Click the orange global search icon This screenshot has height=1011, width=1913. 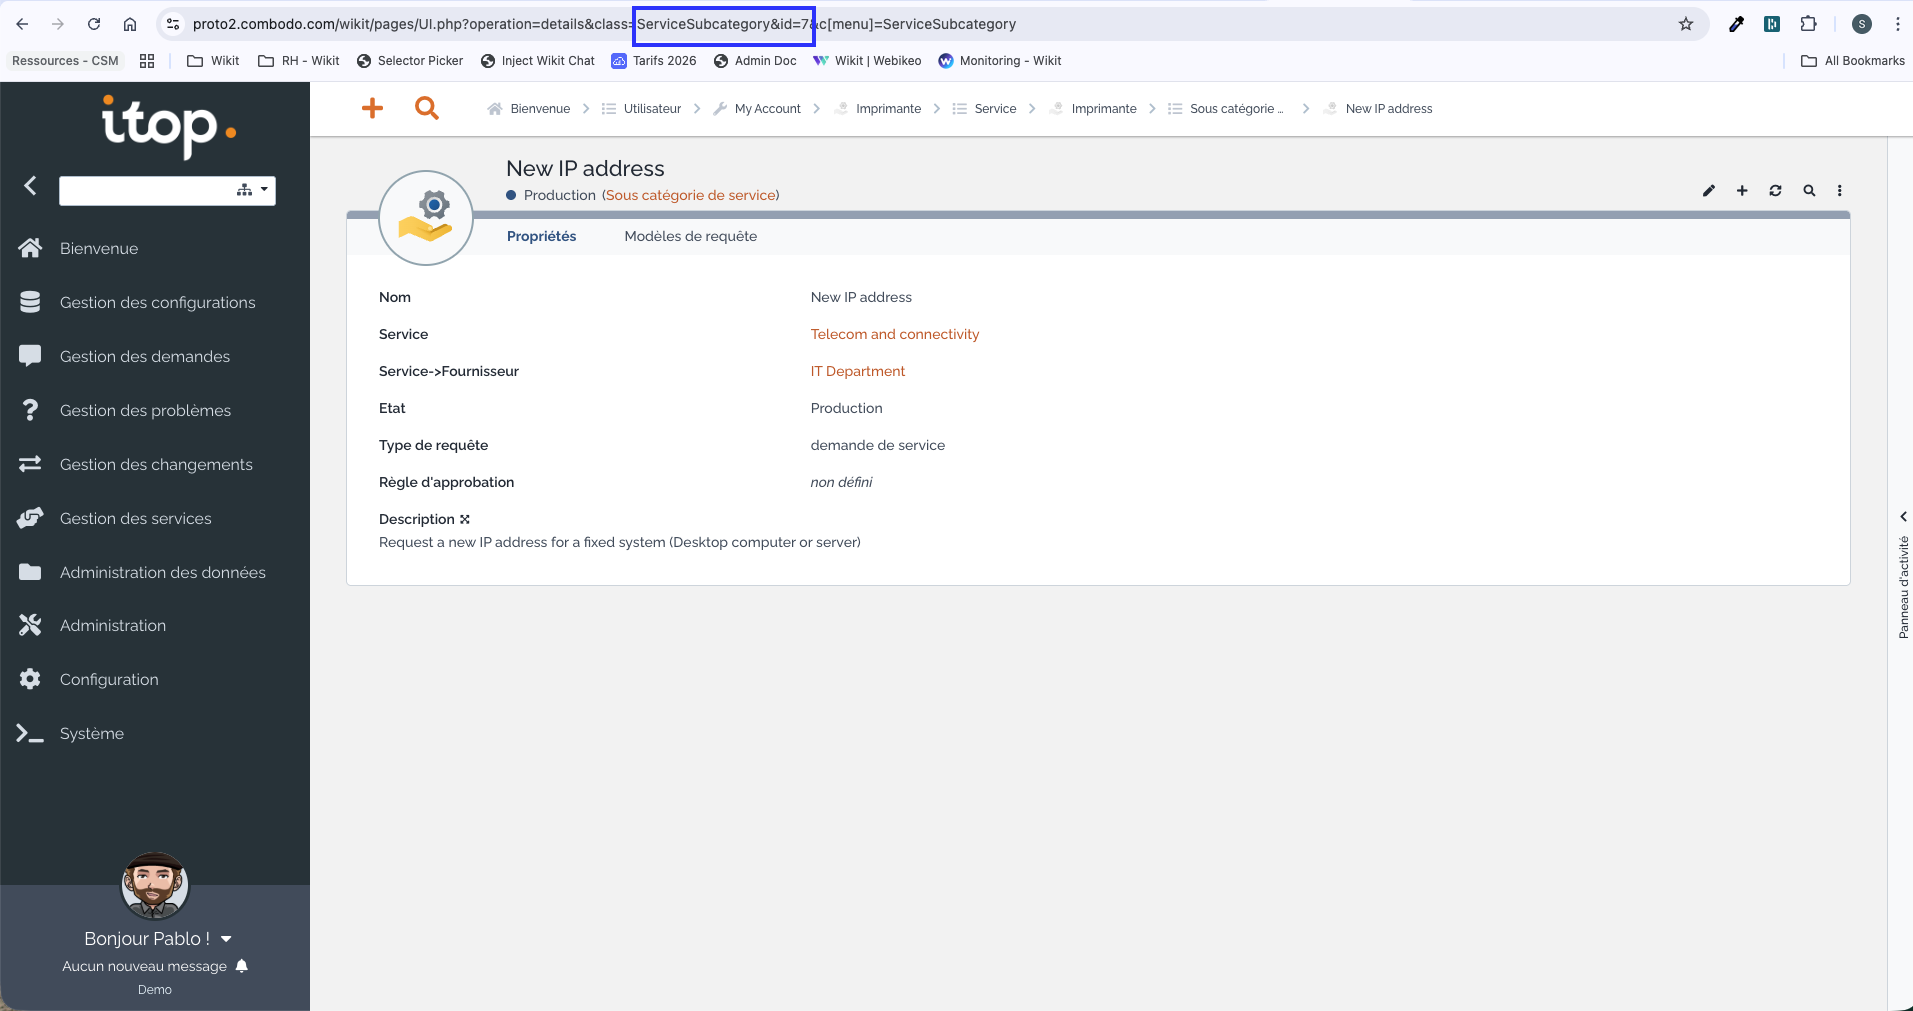tap(427, 108)
